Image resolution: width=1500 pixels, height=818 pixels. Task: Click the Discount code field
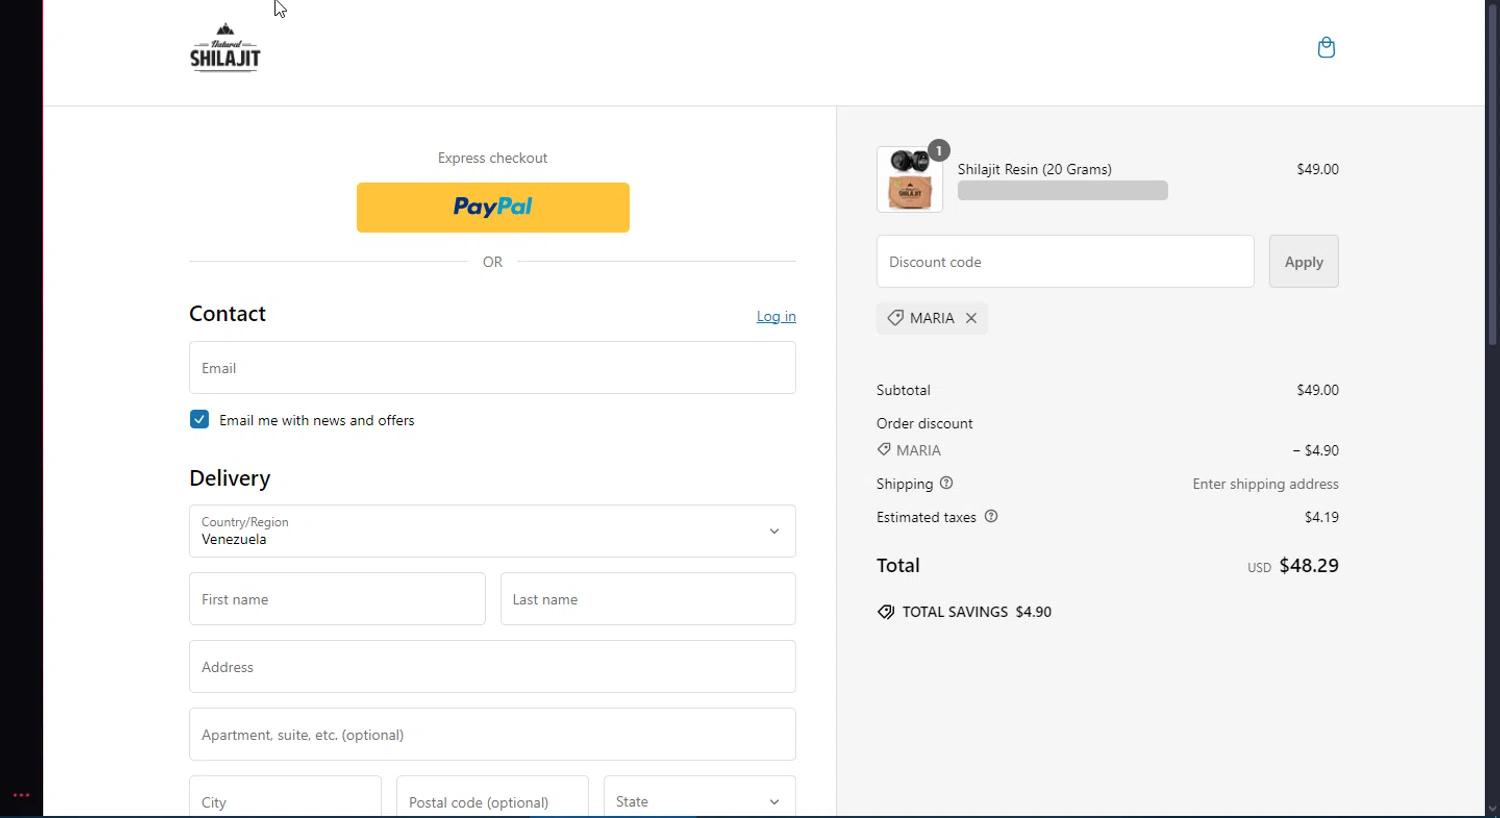coord(1065,262)
